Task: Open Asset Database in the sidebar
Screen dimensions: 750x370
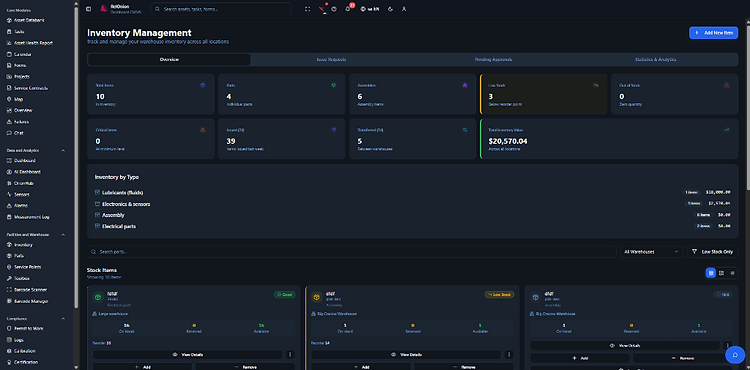Action: (x=26, y=20)
